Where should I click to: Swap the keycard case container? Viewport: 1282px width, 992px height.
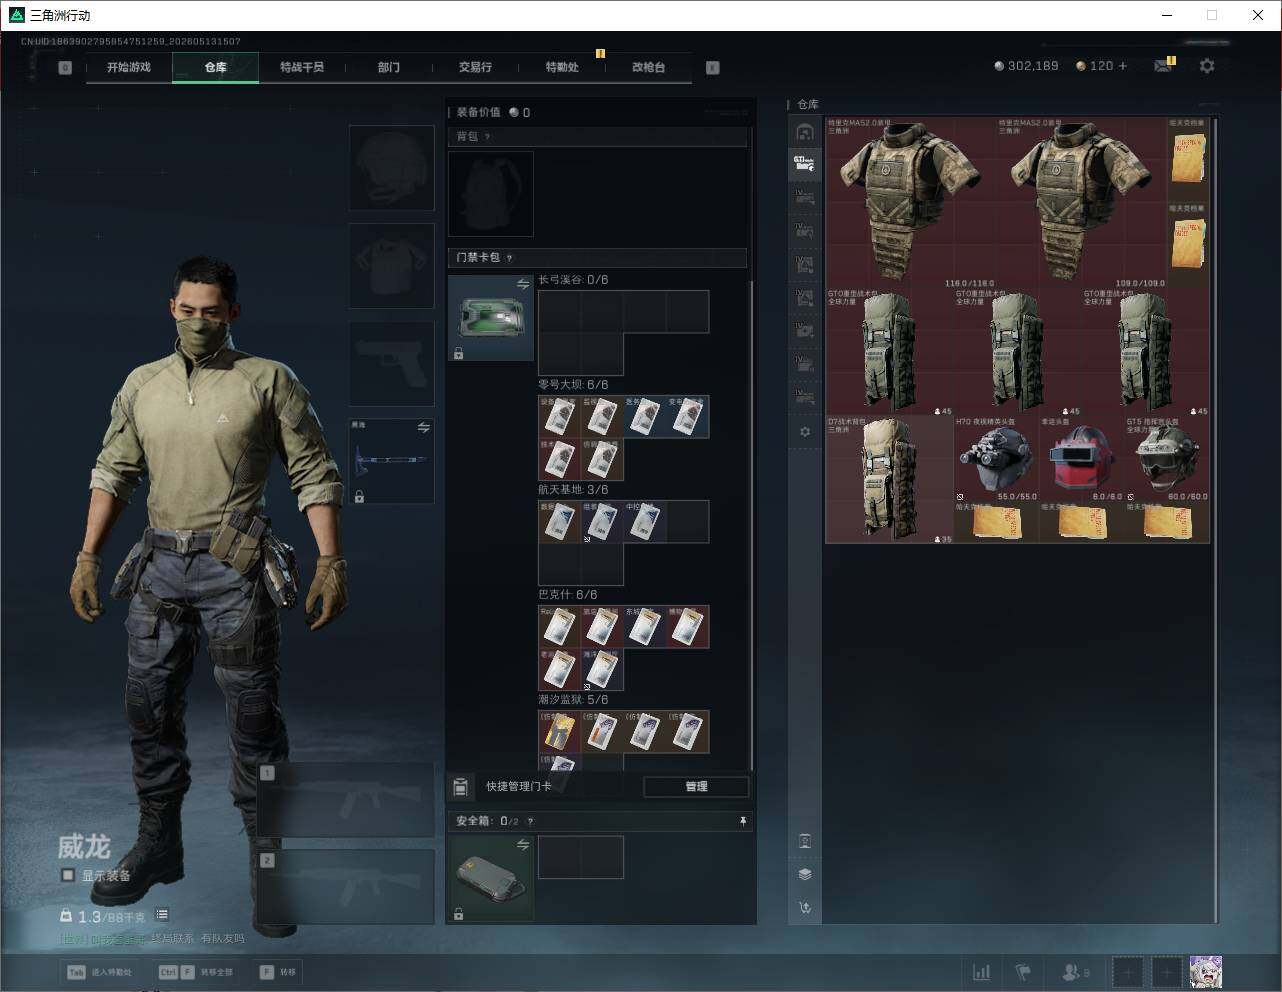(x=523, y=285)
